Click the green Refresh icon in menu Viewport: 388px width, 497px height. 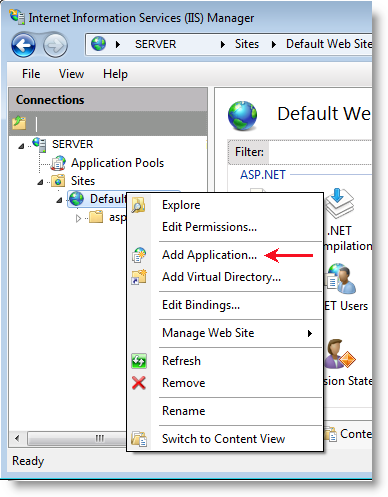point(139,361)
